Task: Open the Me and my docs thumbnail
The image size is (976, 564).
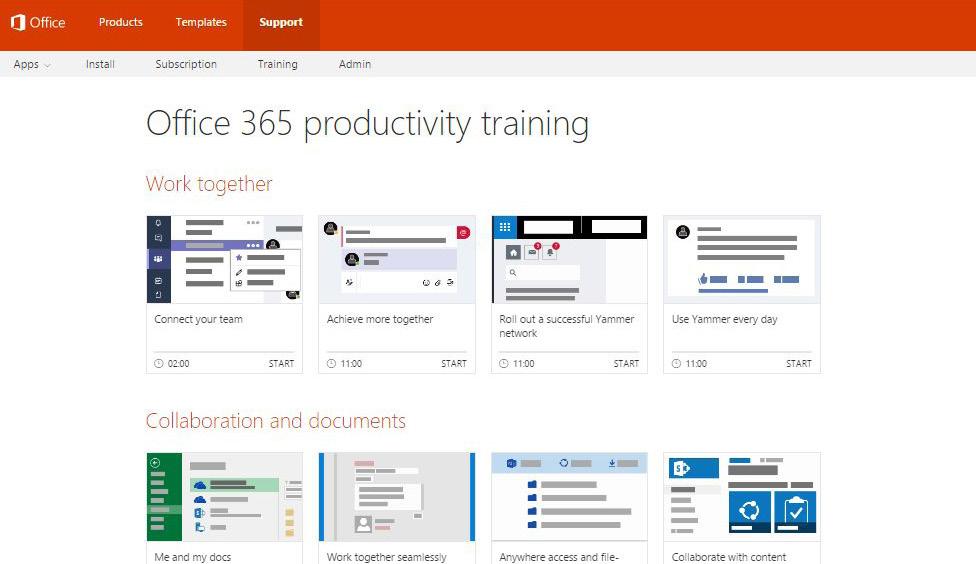Action: pyautogui.click(x=225, y=497)
